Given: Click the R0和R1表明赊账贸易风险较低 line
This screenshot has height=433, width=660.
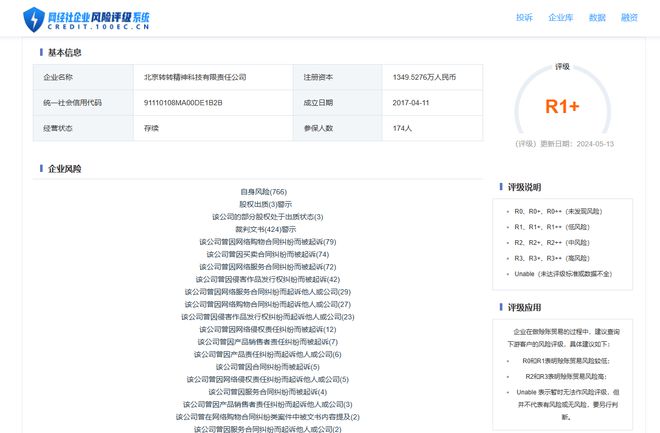Looking at the screenshot, I should pos(566,361).
